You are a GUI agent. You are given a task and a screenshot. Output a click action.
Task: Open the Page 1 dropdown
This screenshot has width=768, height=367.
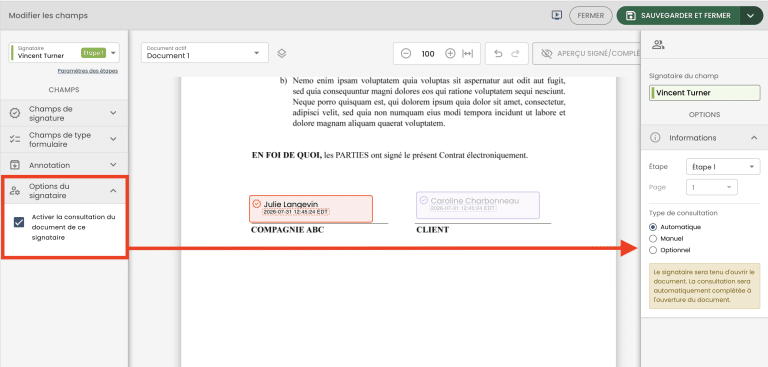click(712, 187)
